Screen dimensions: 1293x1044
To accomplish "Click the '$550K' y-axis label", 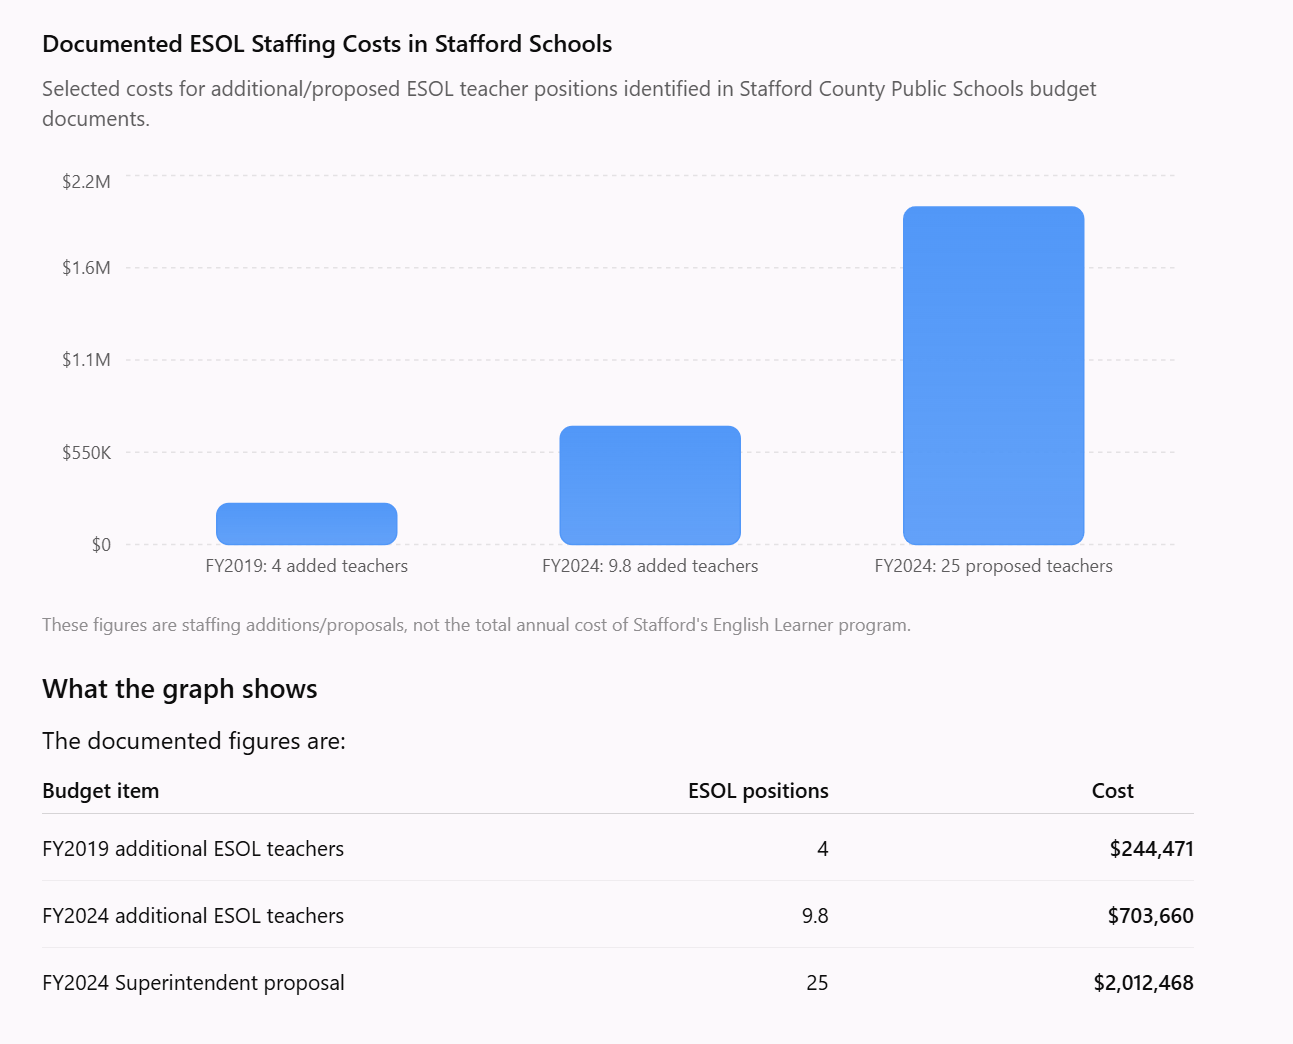I will [86, 452].
